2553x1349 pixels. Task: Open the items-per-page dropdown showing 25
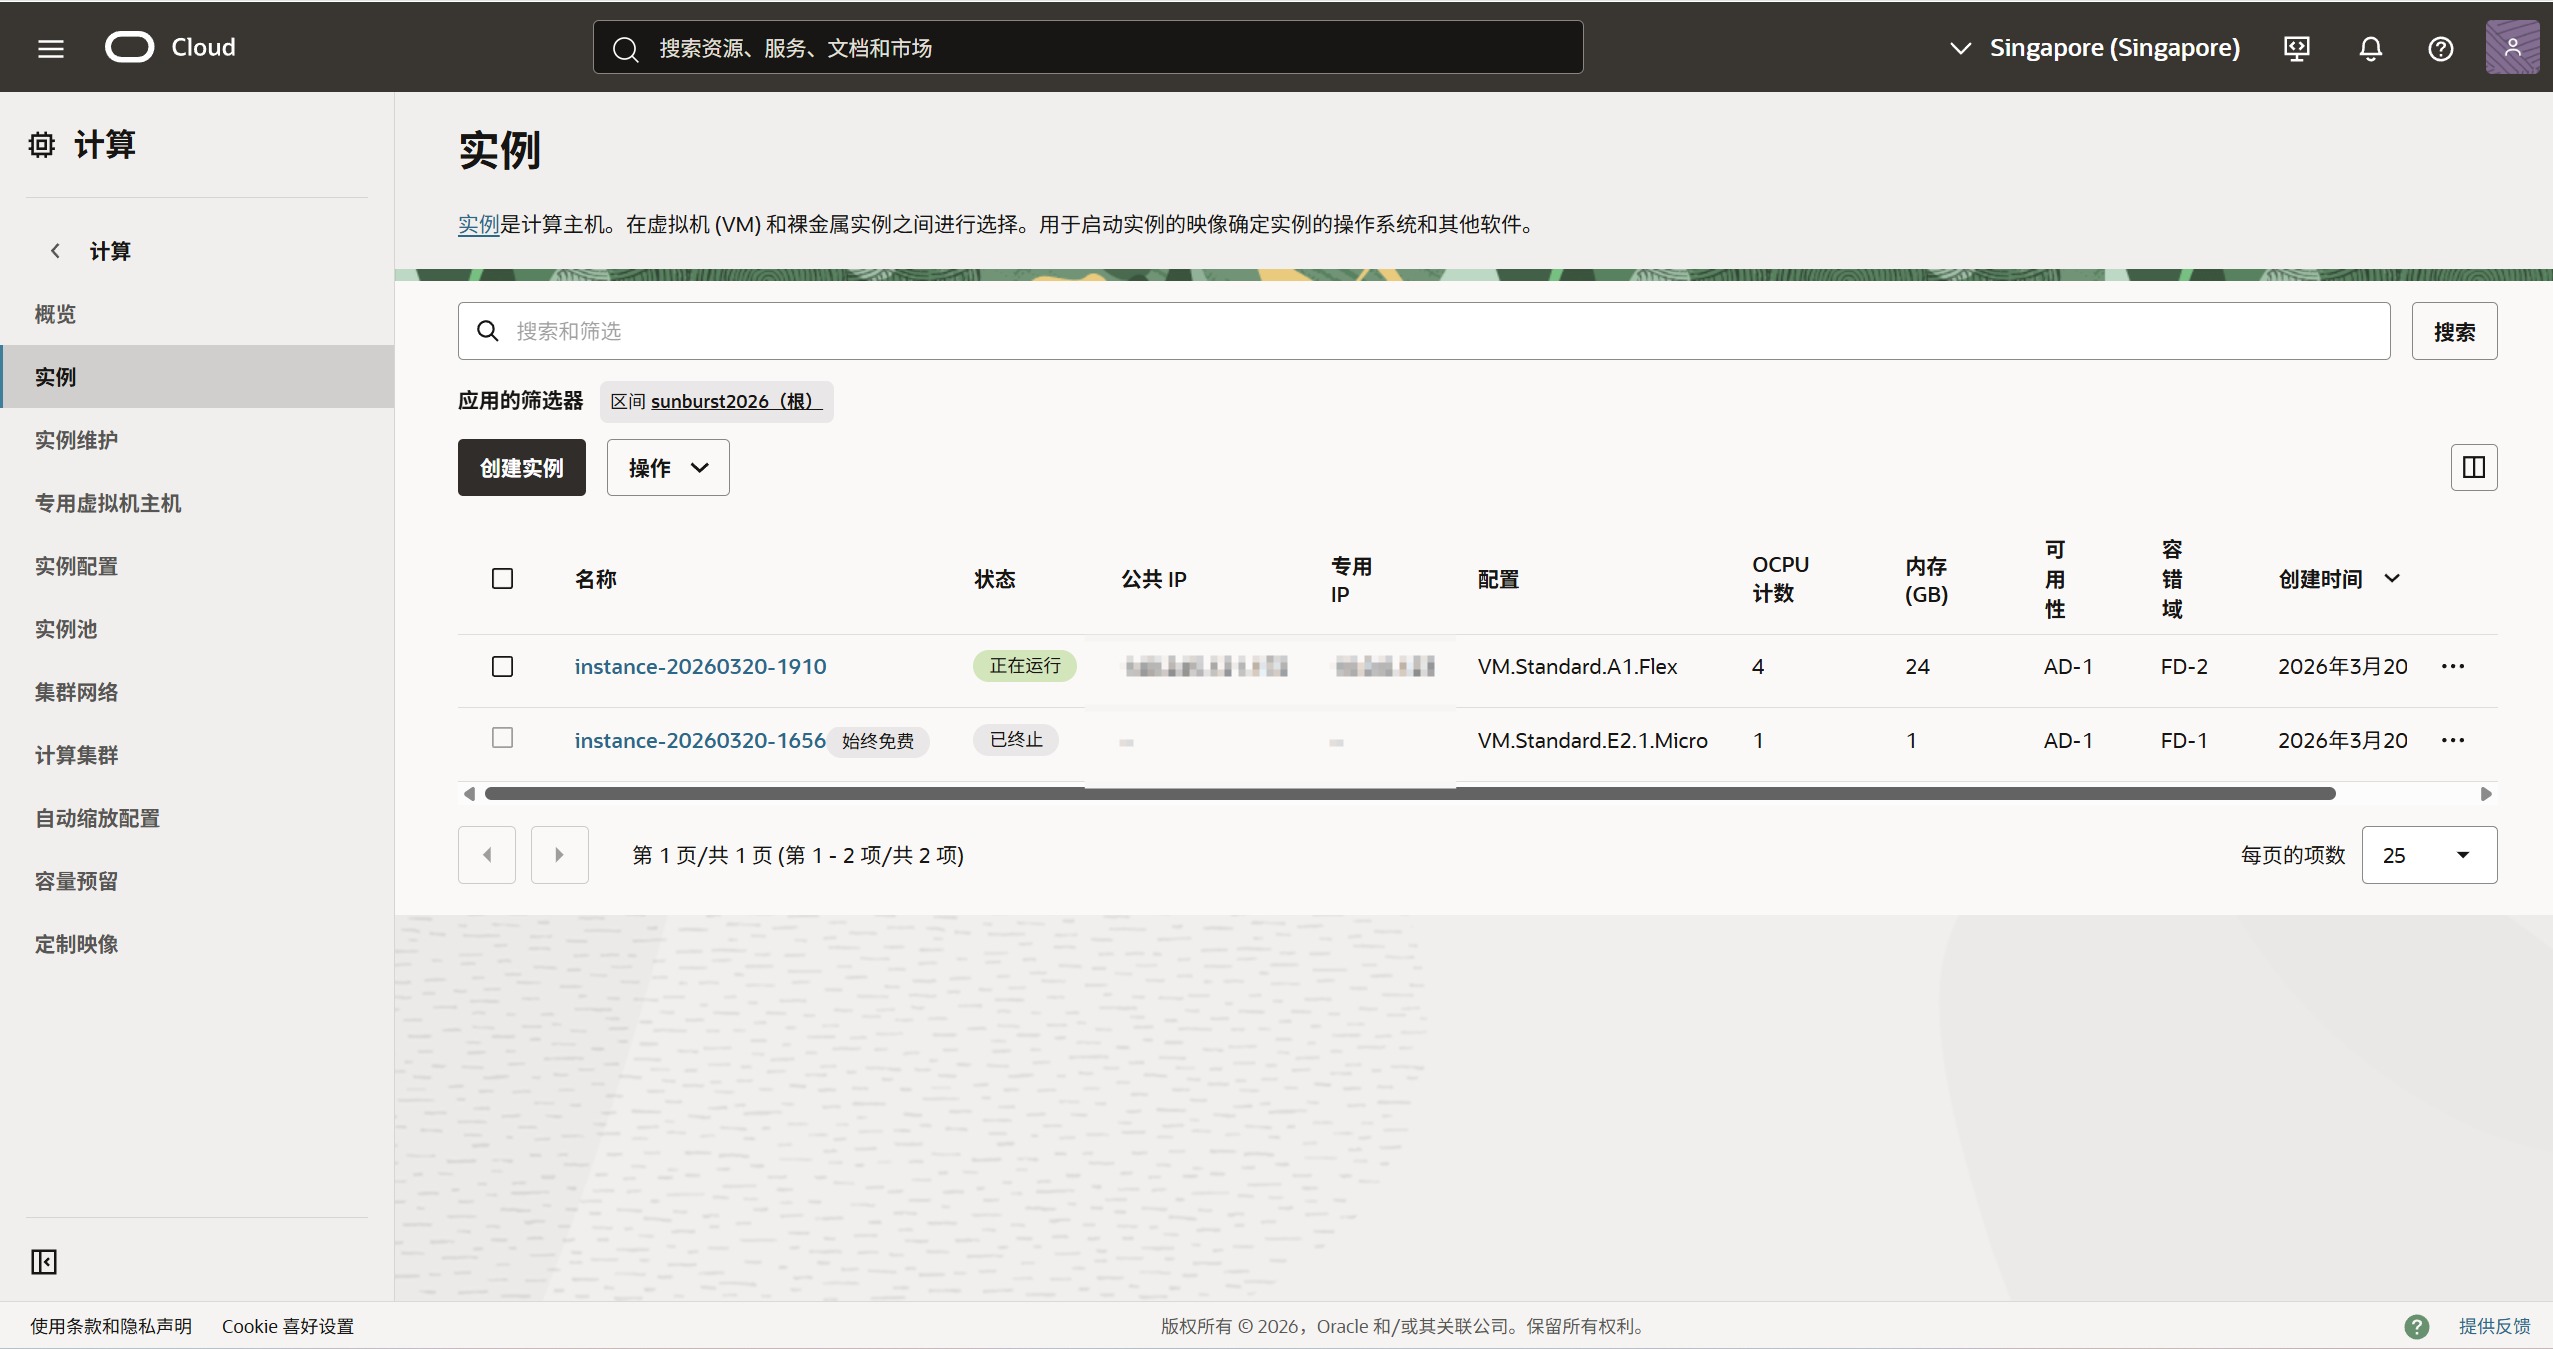tap(2429, 855)
